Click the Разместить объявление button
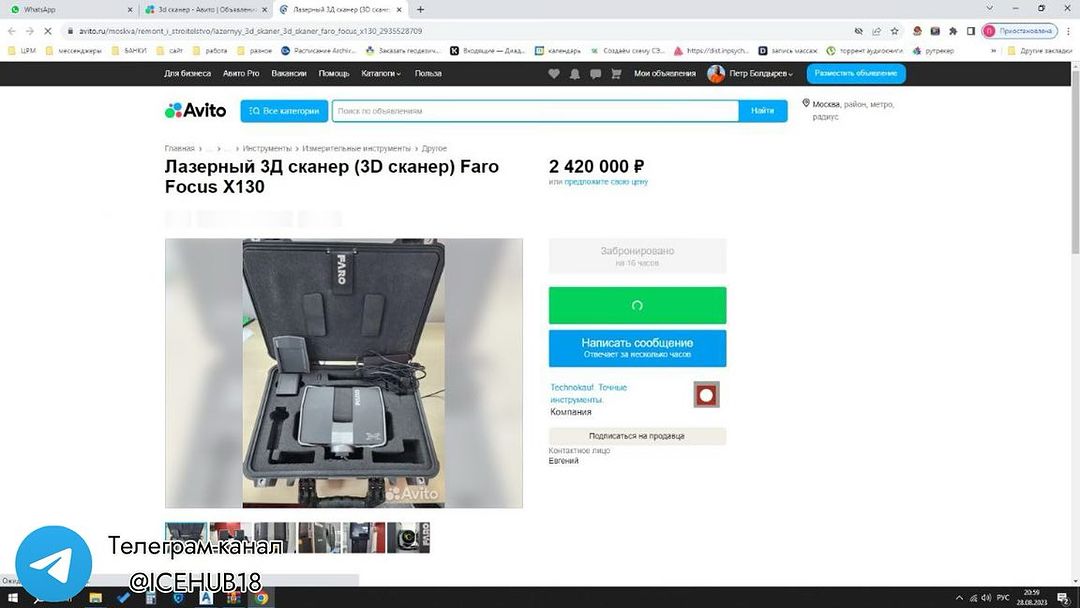 point(855,74)
